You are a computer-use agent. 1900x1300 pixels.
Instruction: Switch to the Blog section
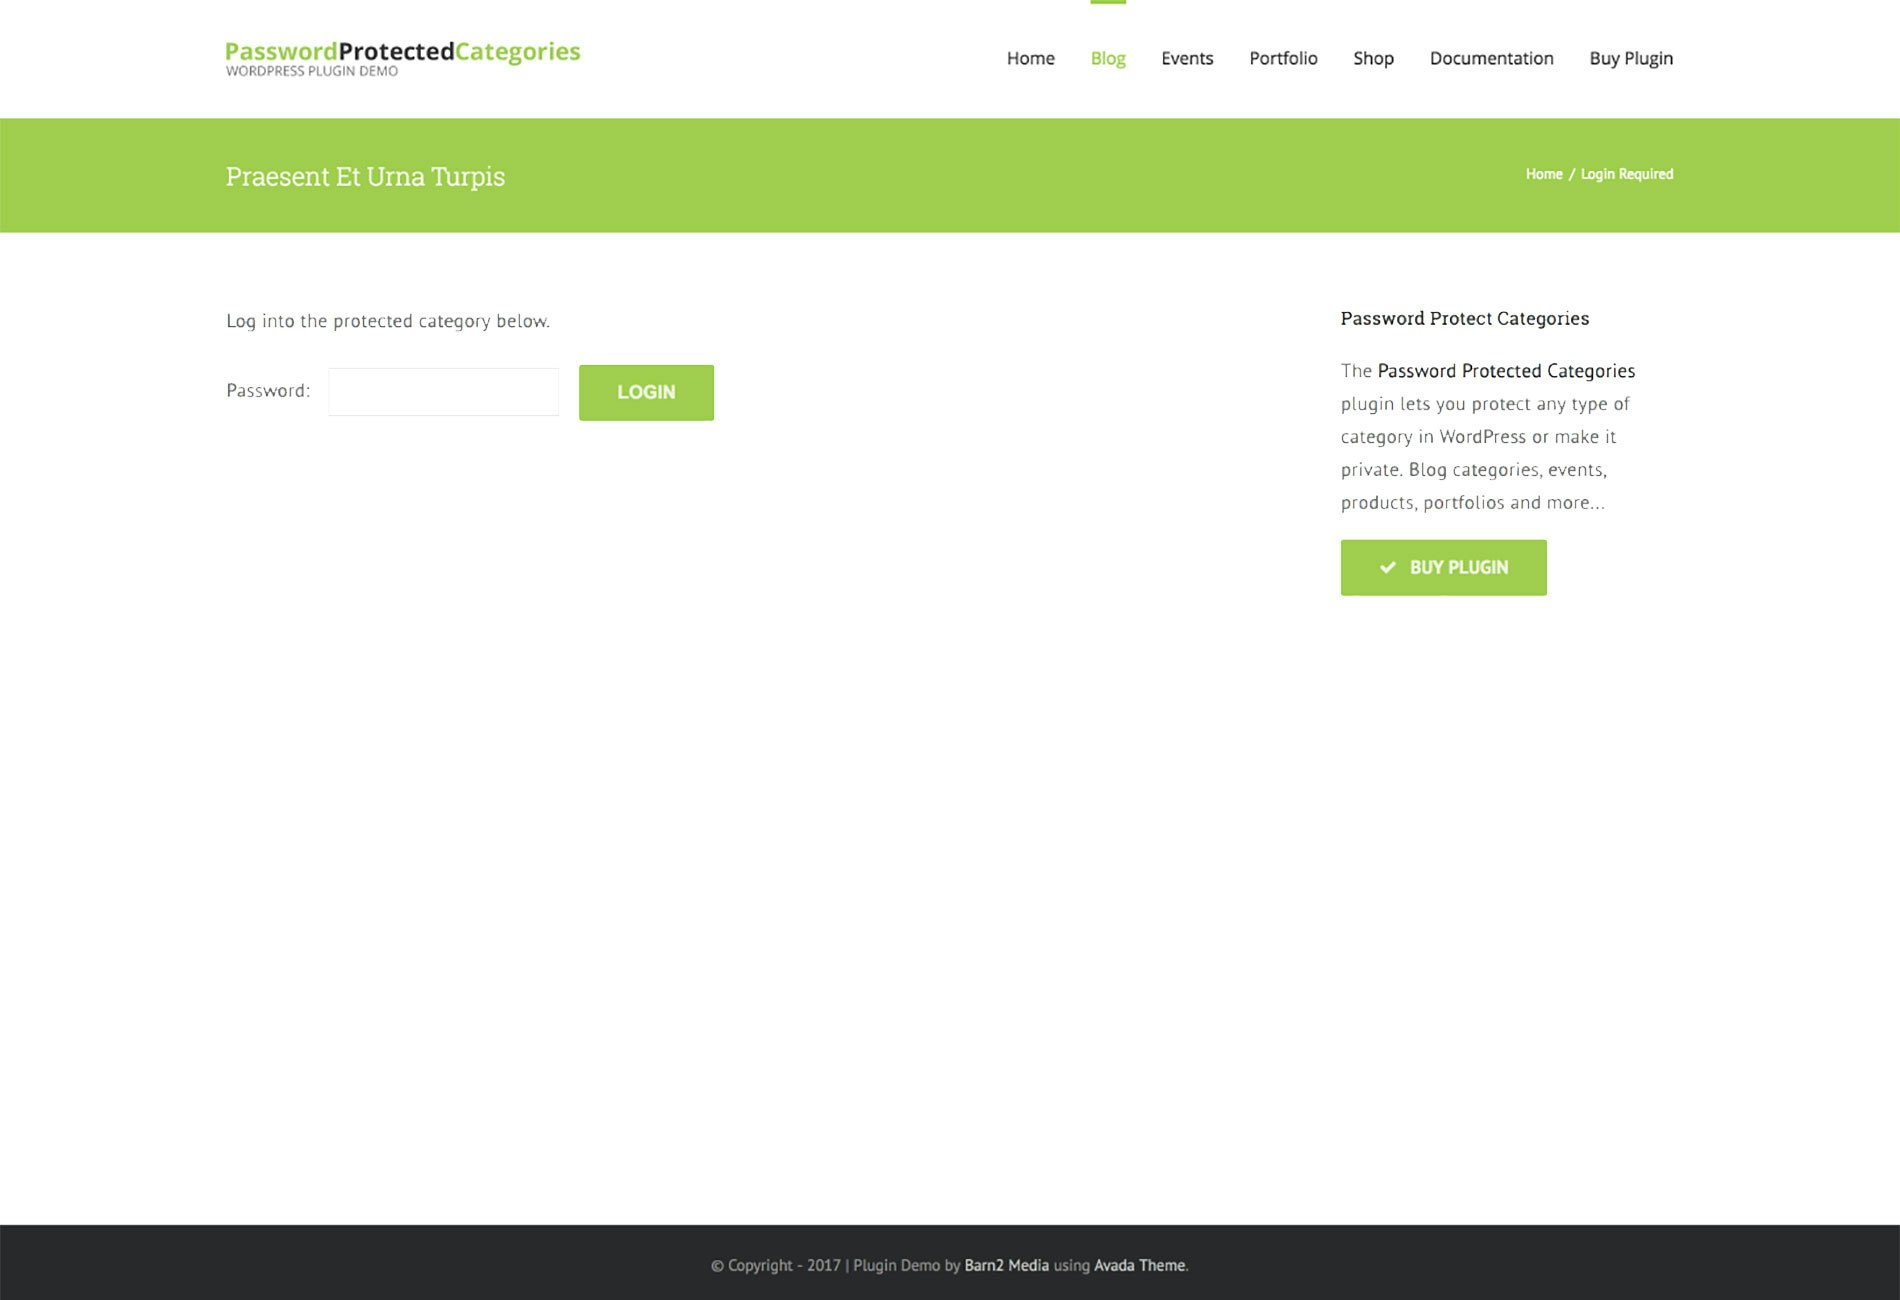click(x=1107, y=59)
